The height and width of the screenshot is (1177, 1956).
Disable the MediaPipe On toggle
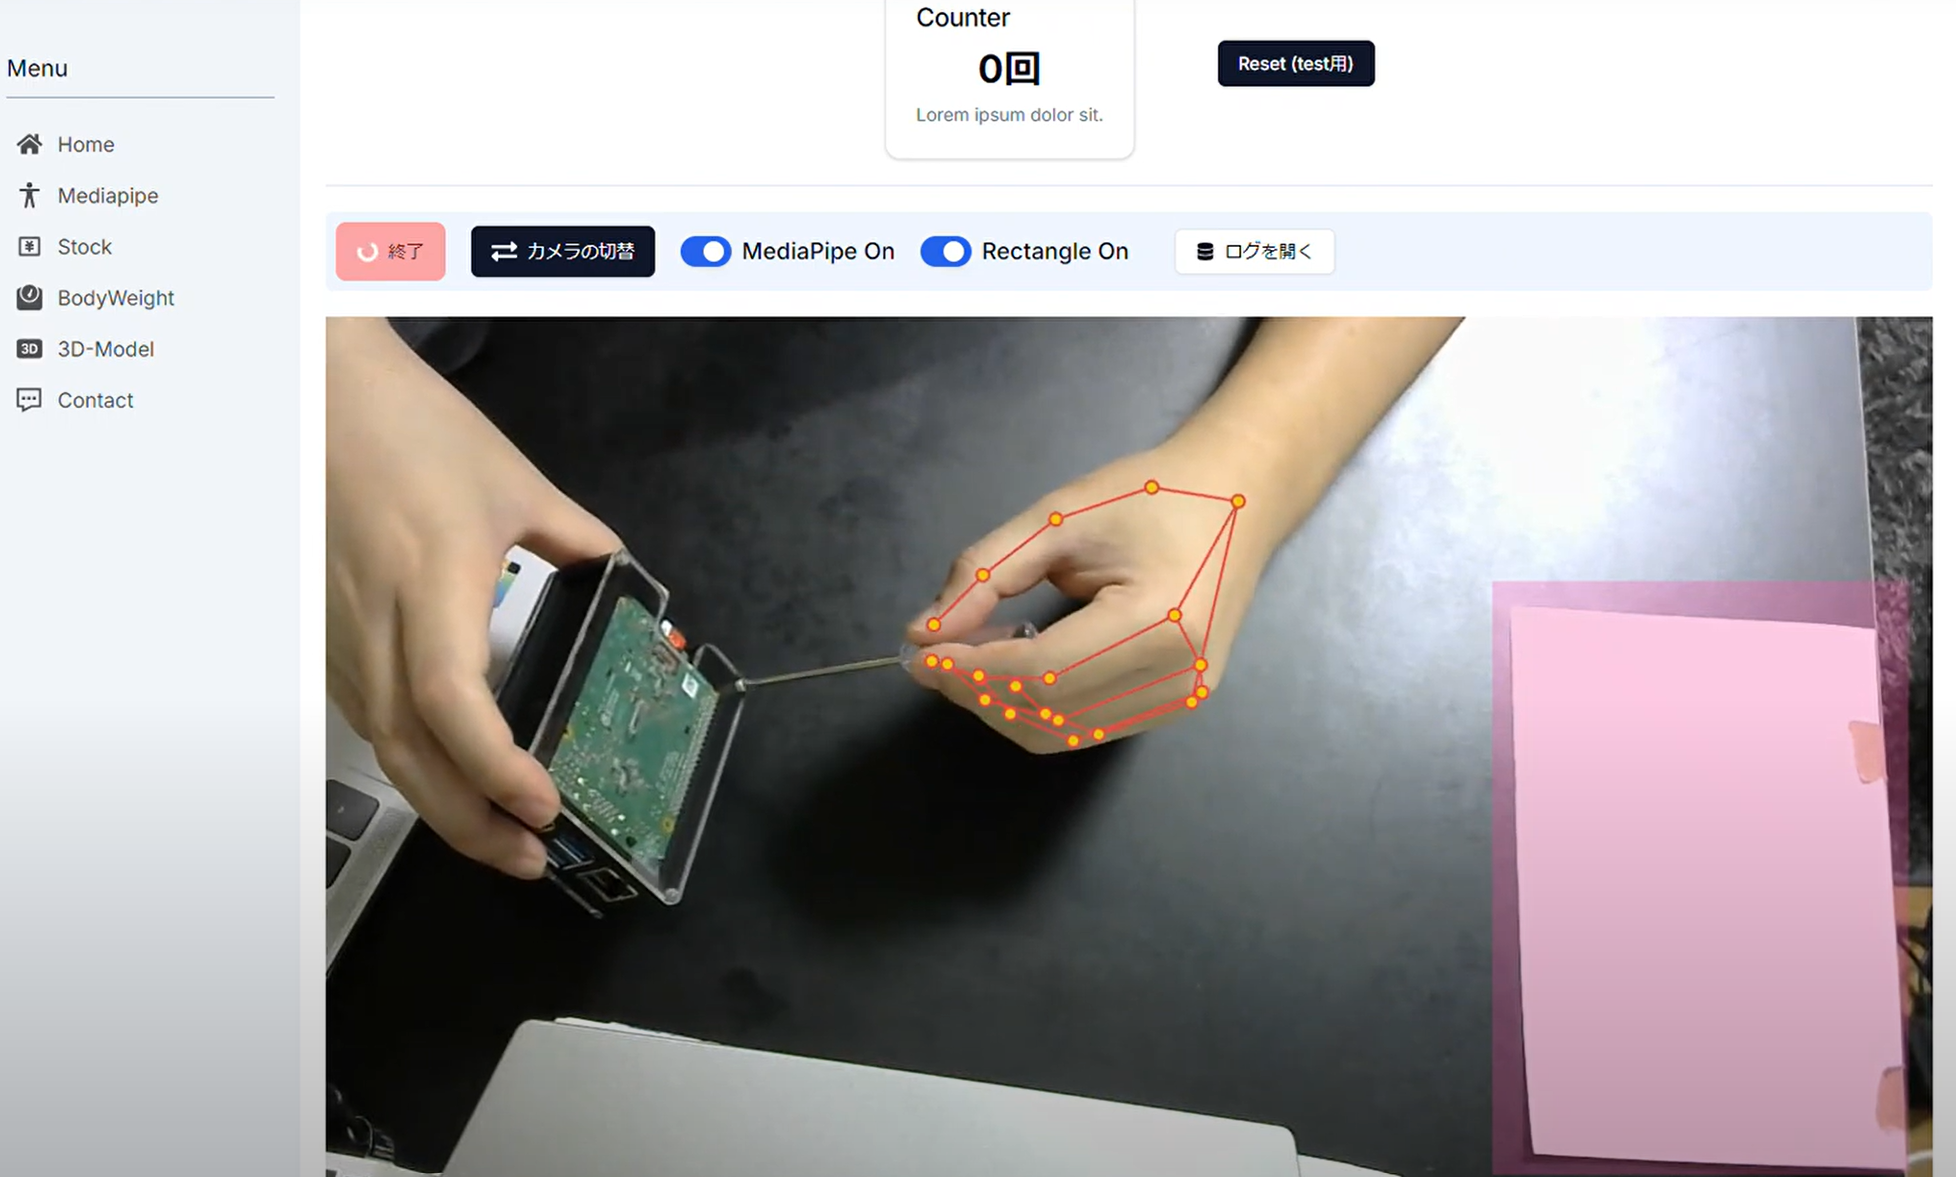[706, 250]
